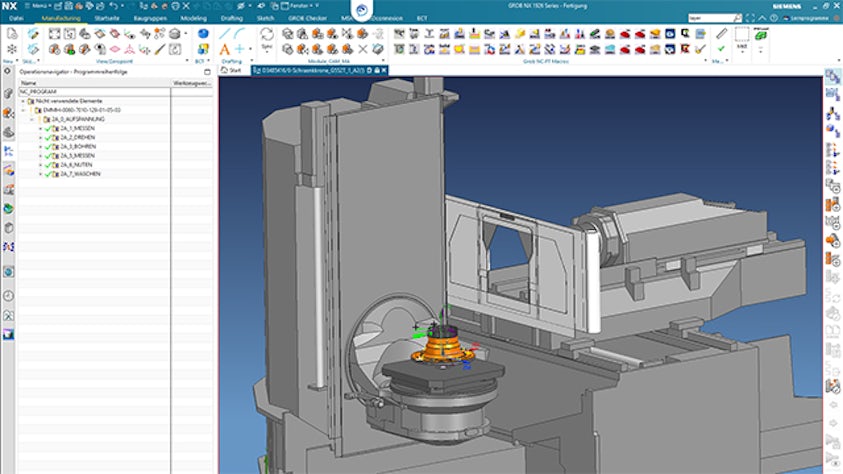Click the blue plus Point tool
This screenshot has width=843, height=474.
[x=240, y=49]
